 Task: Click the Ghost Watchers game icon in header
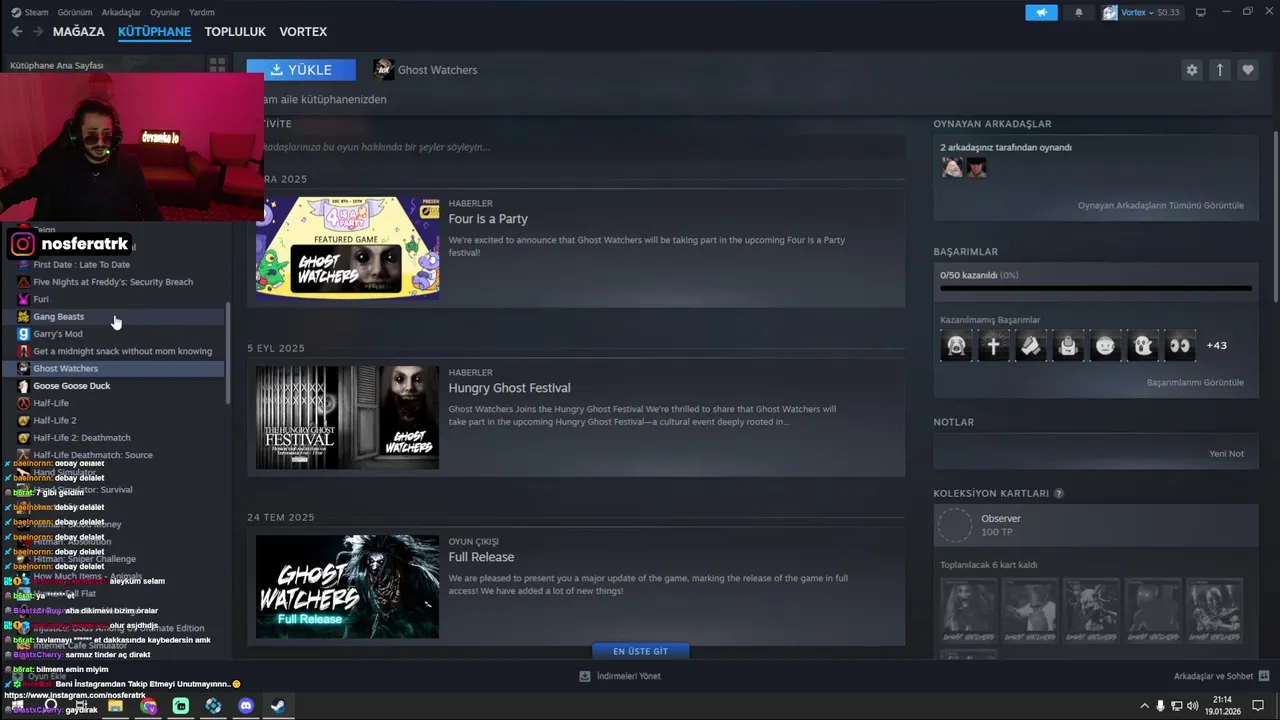(383, 69)
